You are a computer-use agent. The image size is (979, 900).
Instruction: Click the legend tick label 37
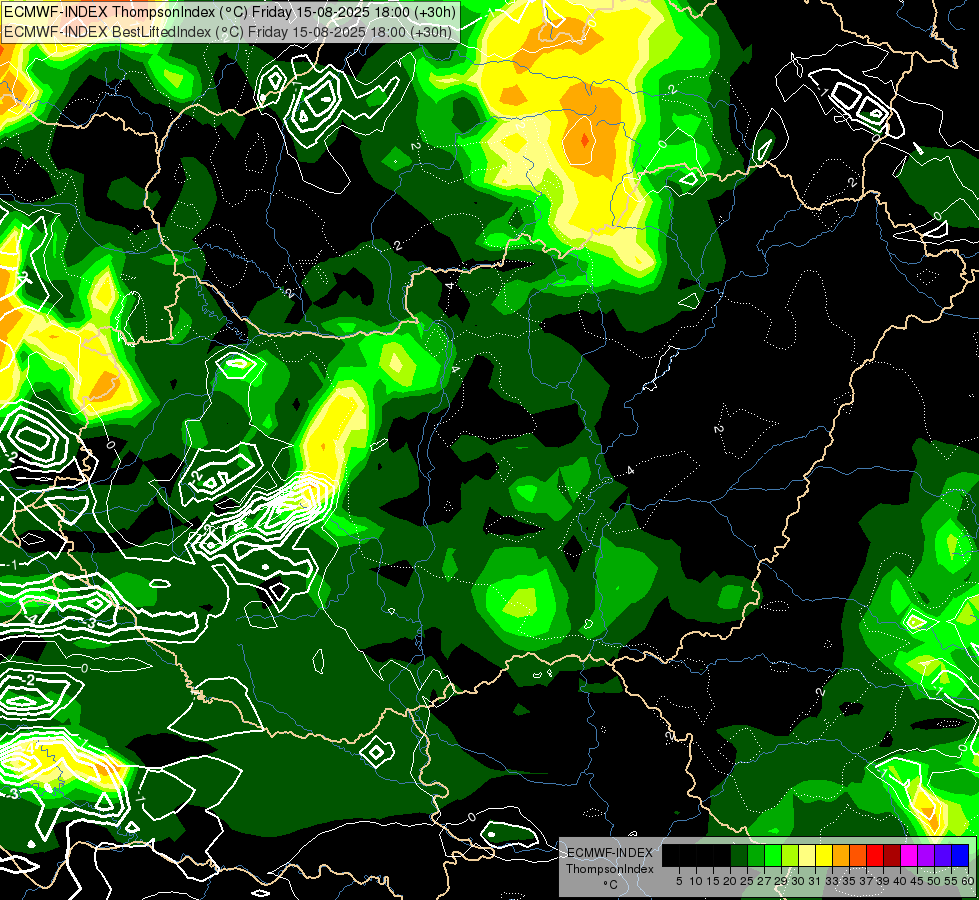(x=866, y=881)
